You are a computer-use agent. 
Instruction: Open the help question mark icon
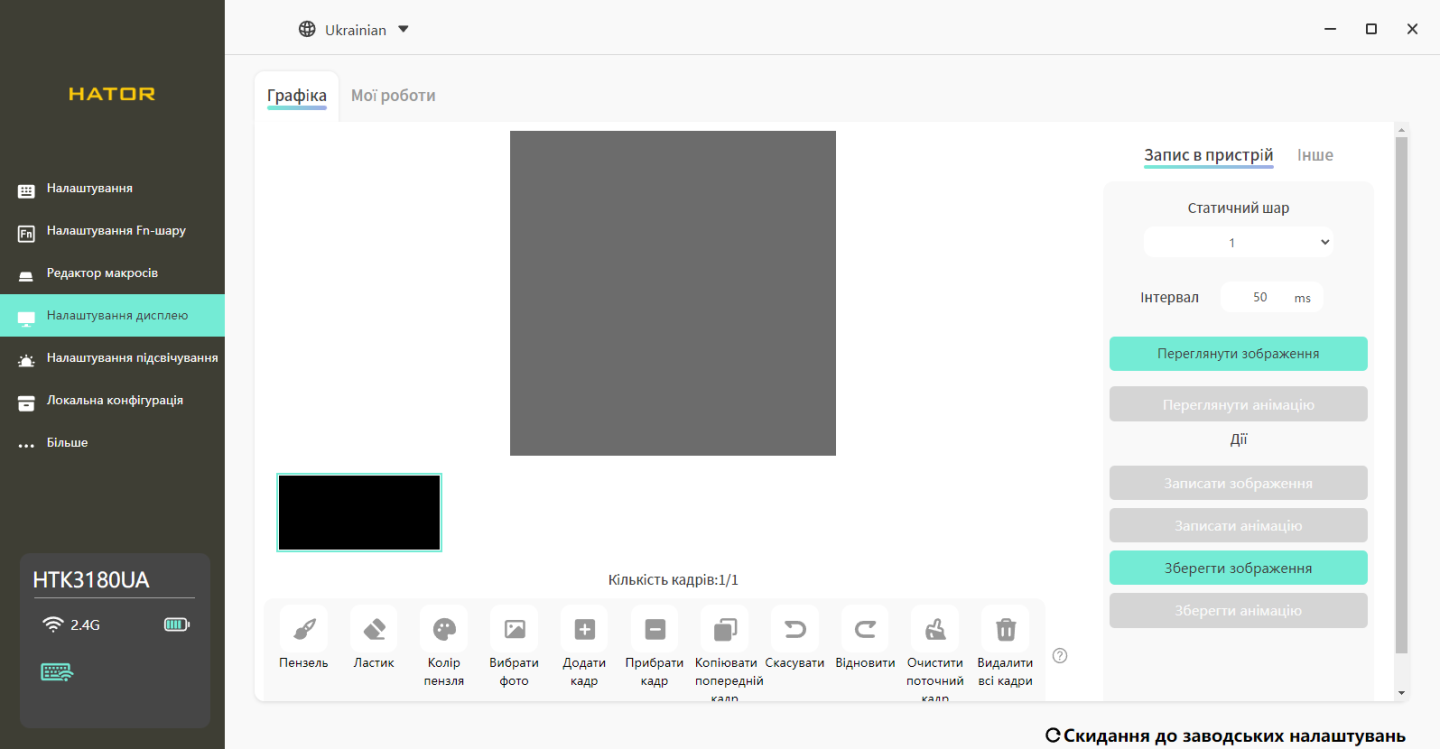(x=1060, y=656)
